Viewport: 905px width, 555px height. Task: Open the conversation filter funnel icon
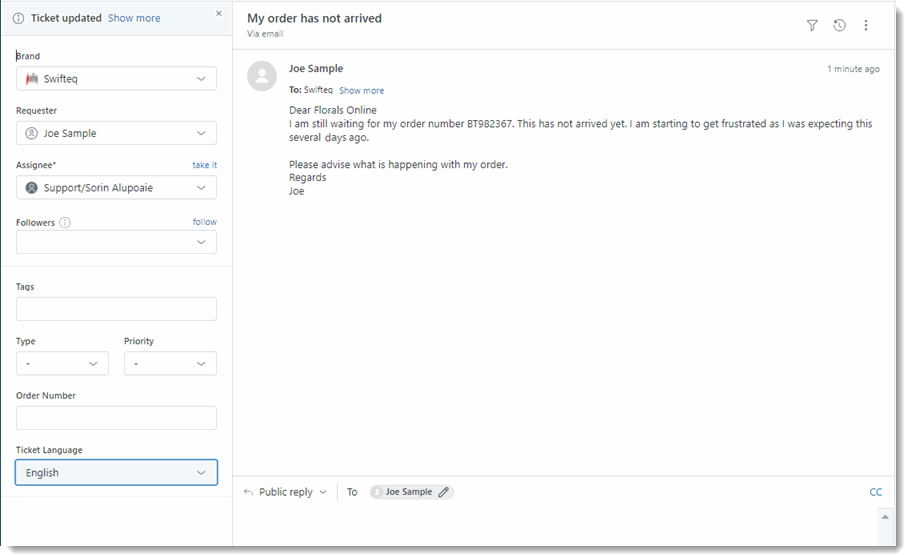click(x=812, y=25)
